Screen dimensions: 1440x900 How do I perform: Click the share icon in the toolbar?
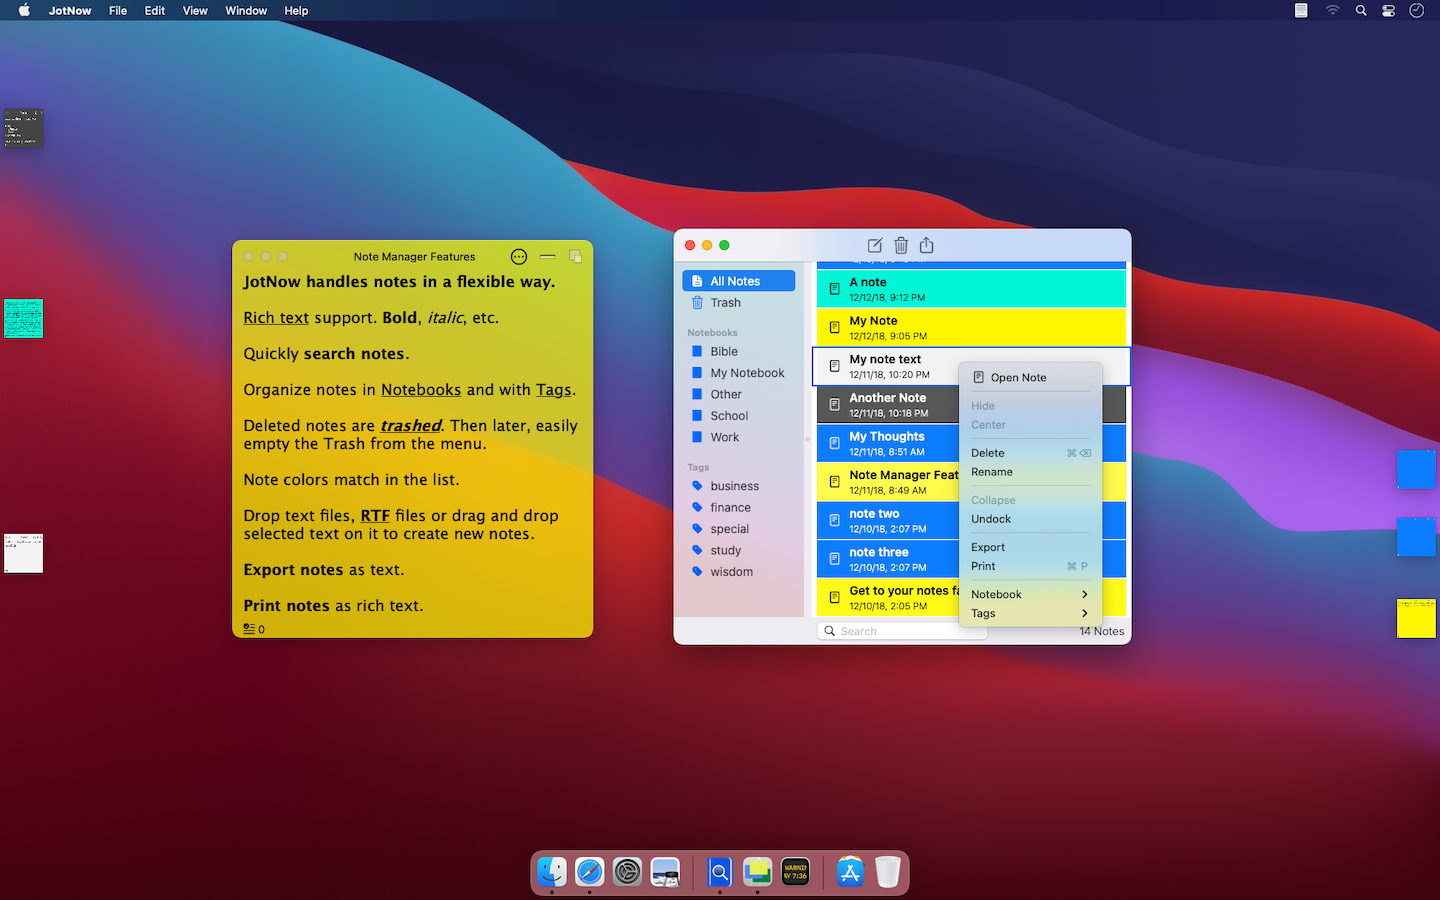[x=927, y=245]
